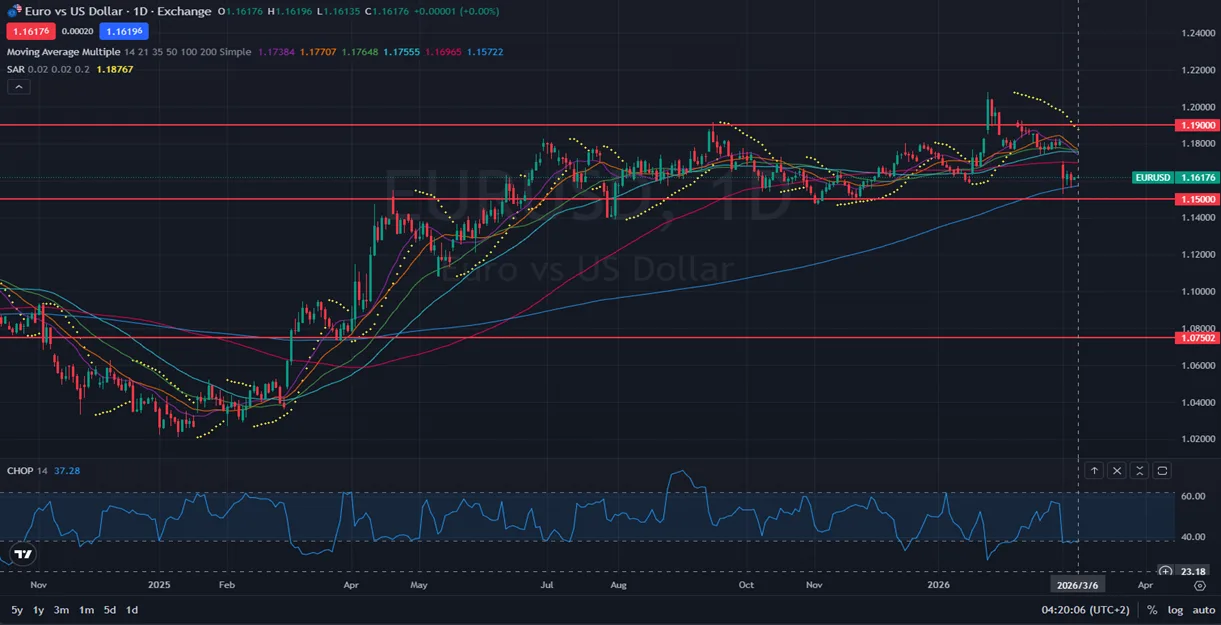This screenshot has width=1221, height=625.
Task: Toggle auto scale mode
Action: [1203, 610]
